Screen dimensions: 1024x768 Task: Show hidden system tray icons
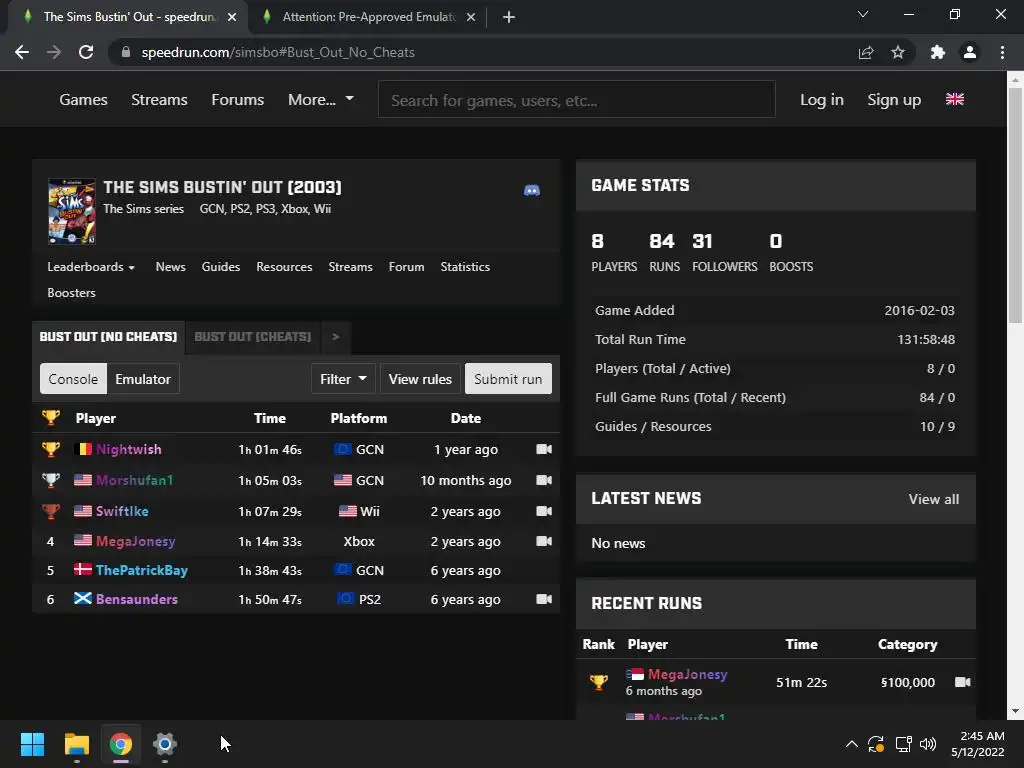click(x=852, y=744)
